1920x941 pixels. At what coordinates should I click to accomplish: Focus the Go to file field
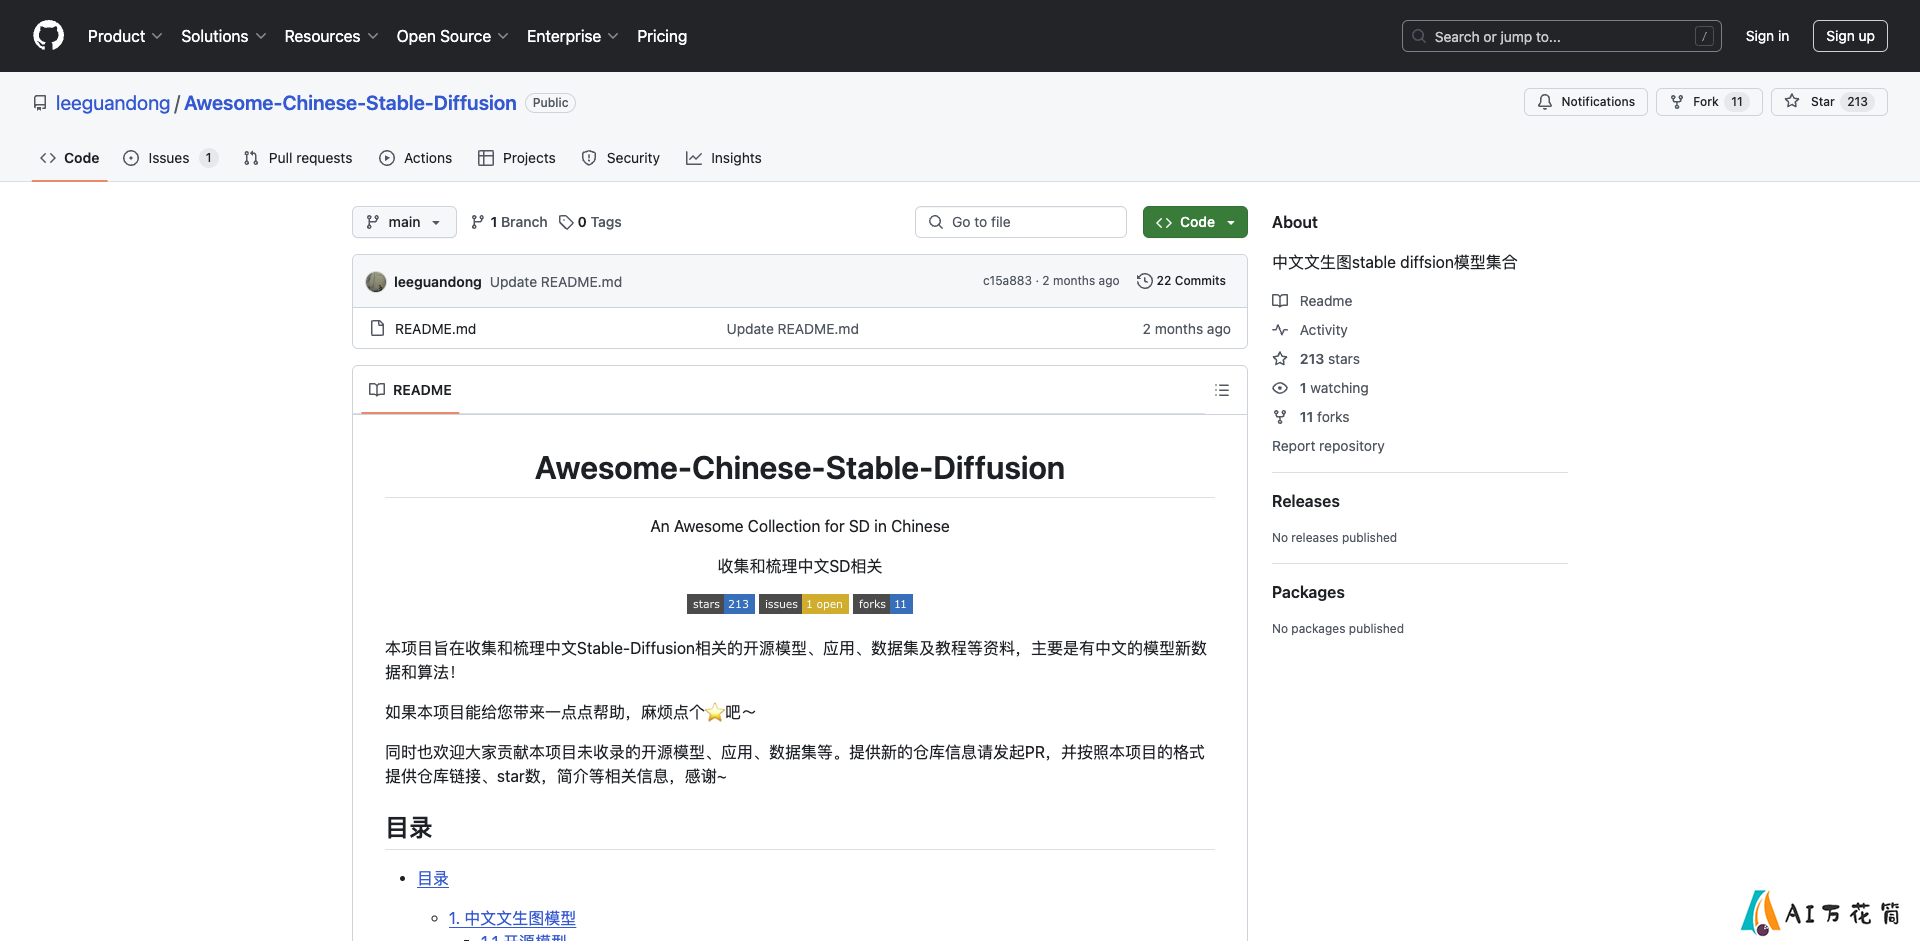coord(1021,222)
